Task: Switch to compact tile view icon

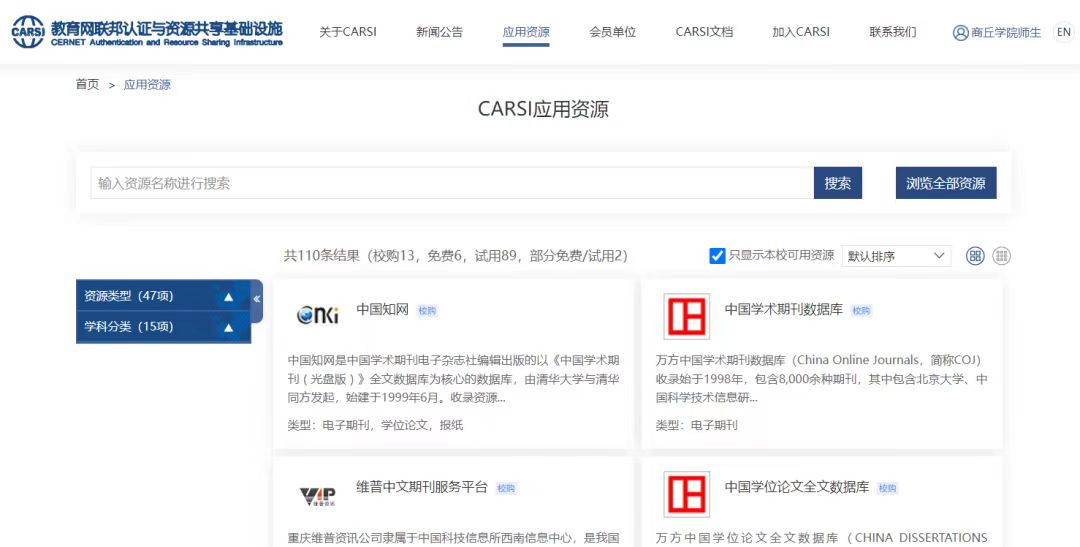Action: pyautogui.click(x=1001, y=256)
